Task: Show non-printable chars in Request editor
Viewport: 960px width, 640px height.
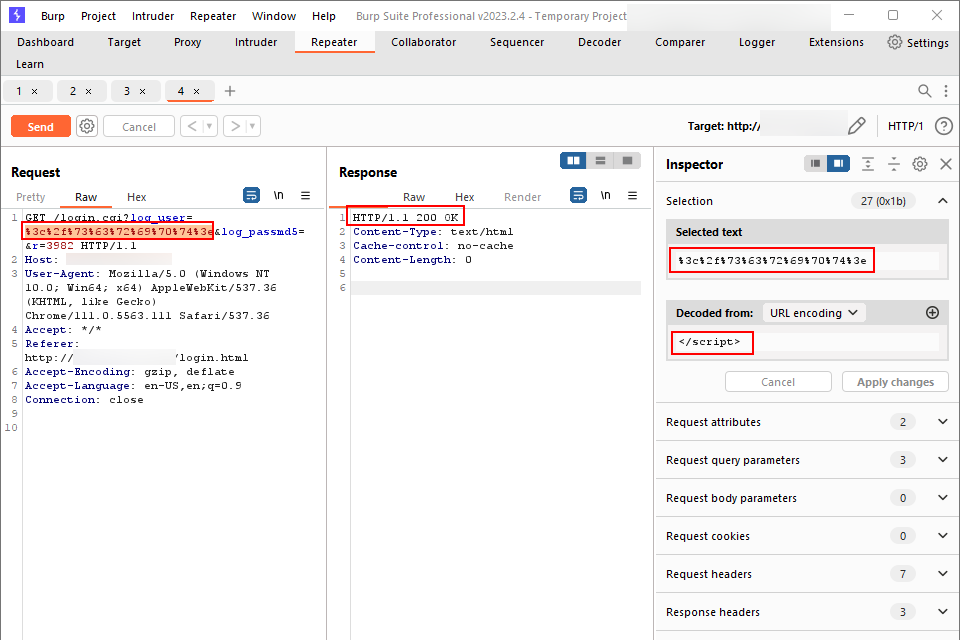Action: (x=279, y=195)
